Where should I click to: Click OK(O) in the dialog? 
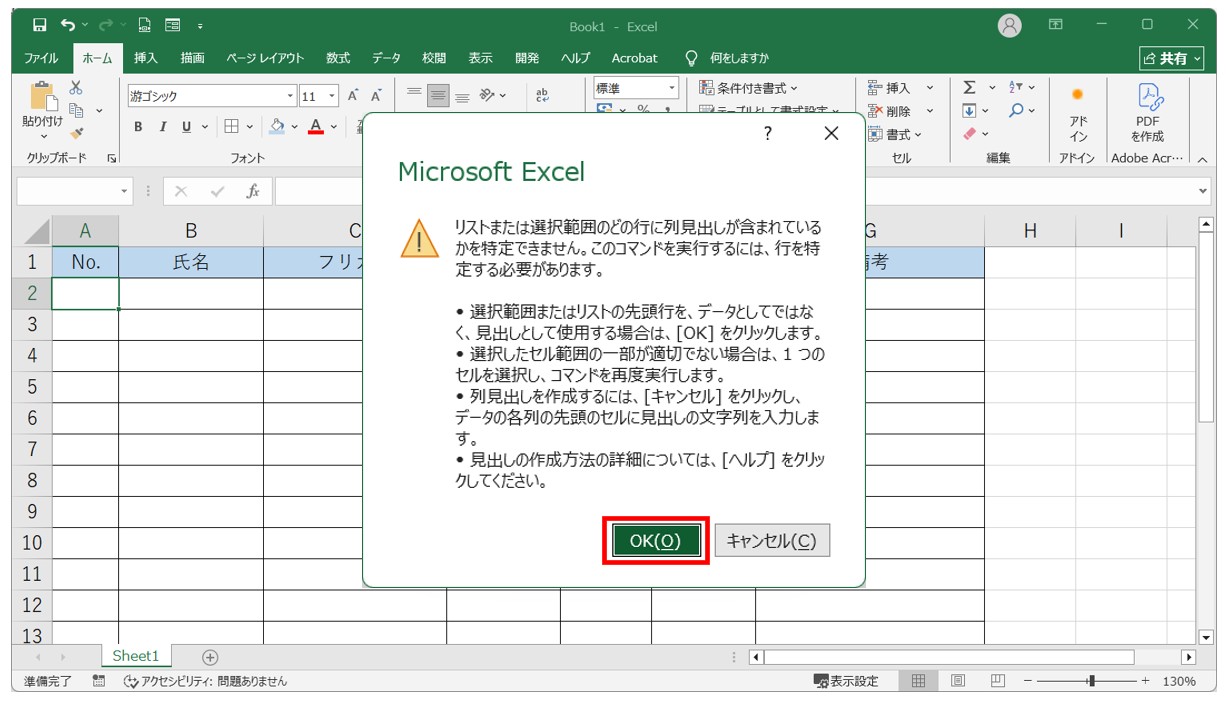click(655, 541)
